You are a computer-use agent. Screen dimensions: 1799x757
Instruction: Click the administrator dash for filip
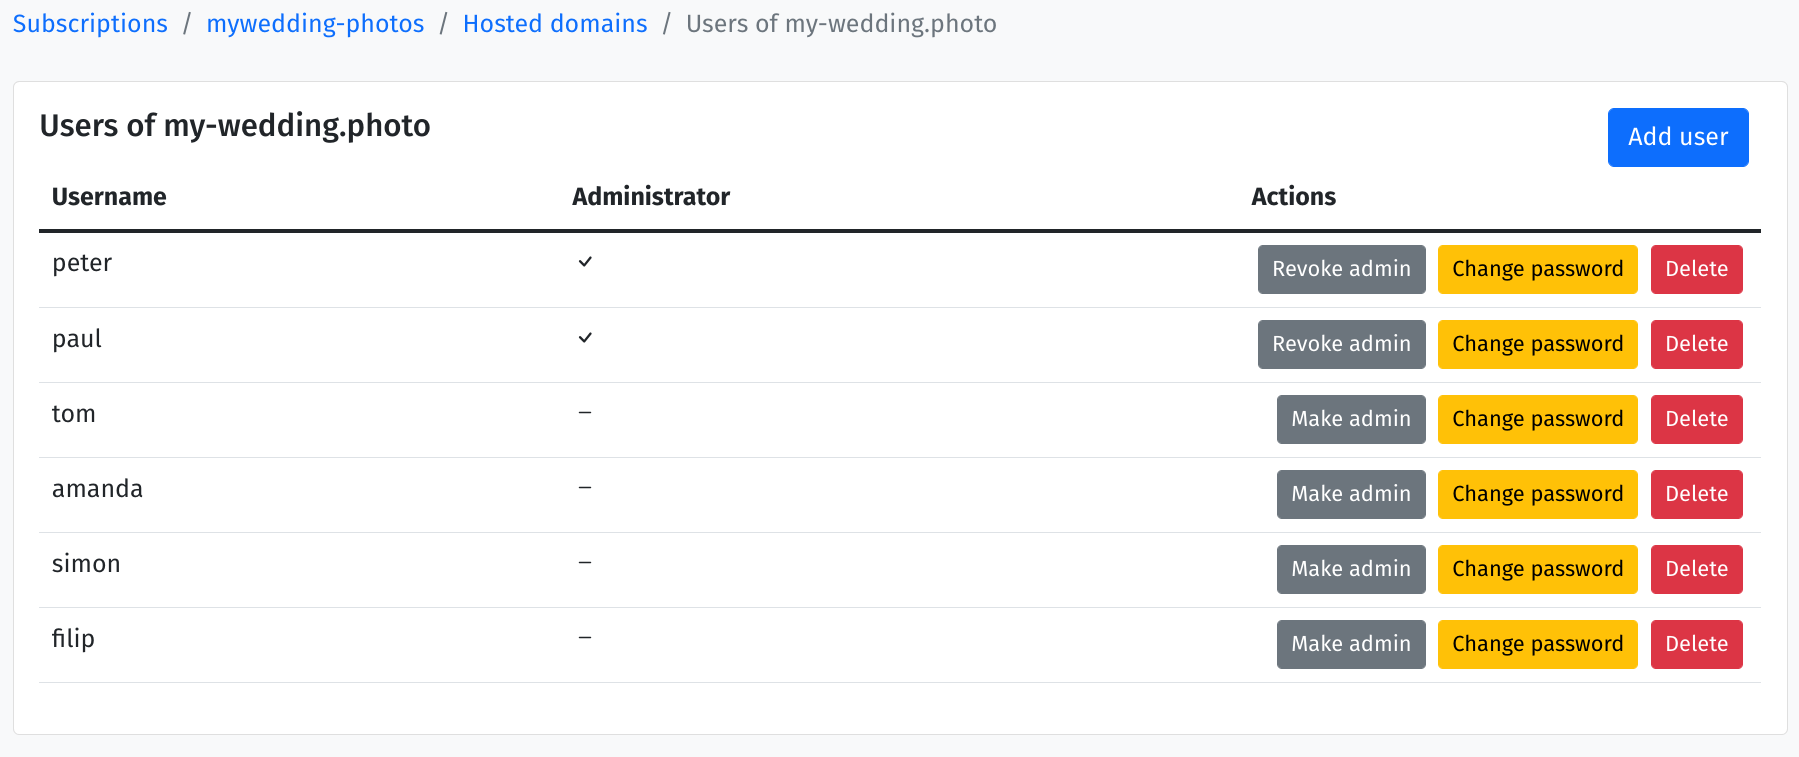tap(585, 637)
